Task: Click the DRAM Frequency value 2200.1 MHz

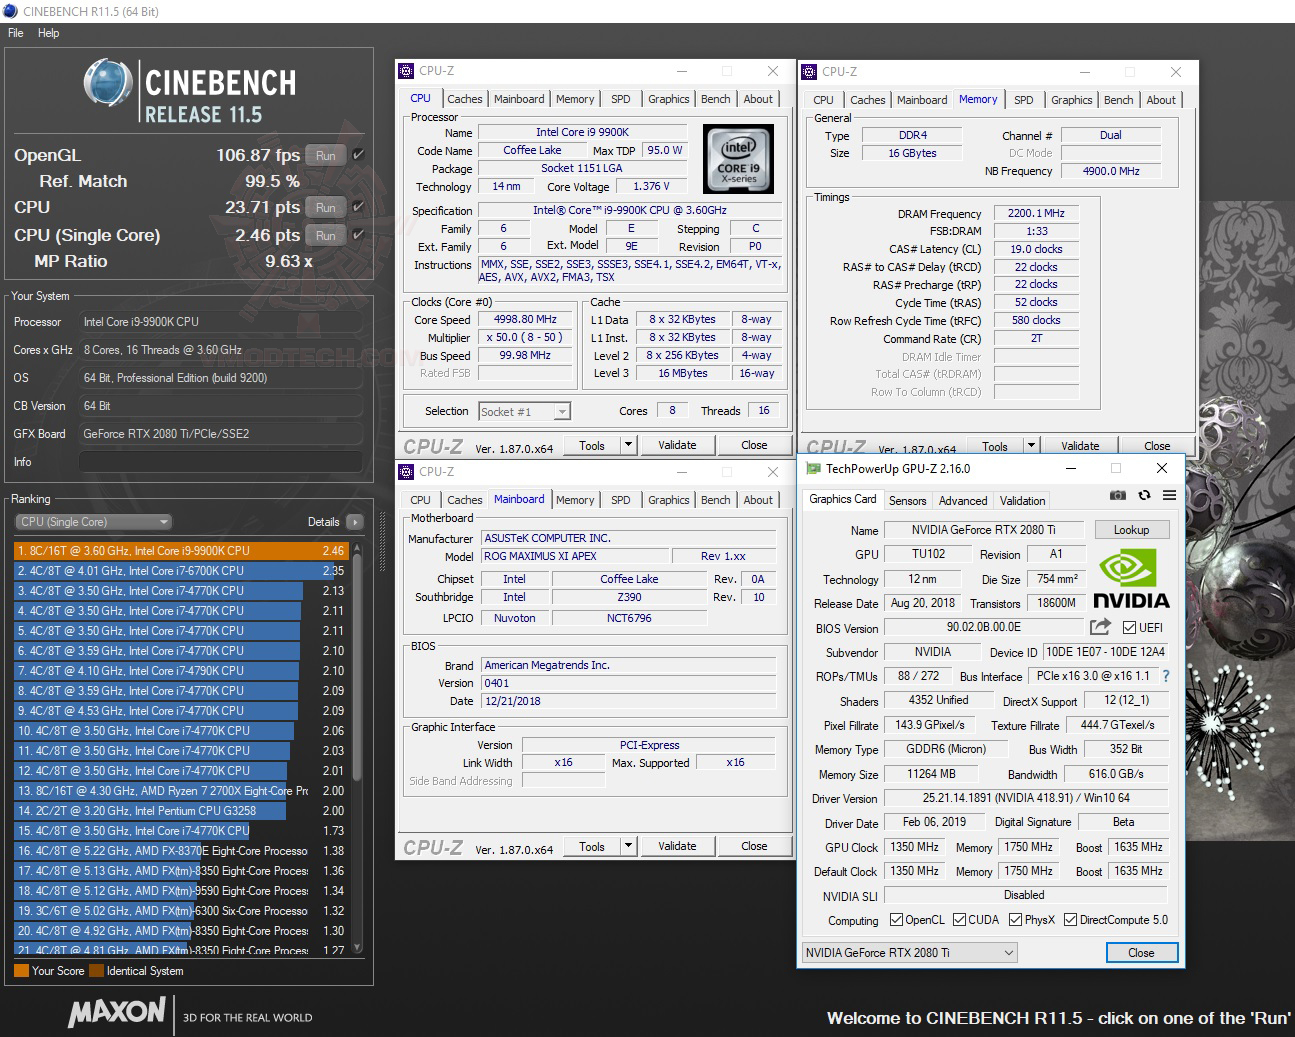Action: click(x=1036, y=213)
